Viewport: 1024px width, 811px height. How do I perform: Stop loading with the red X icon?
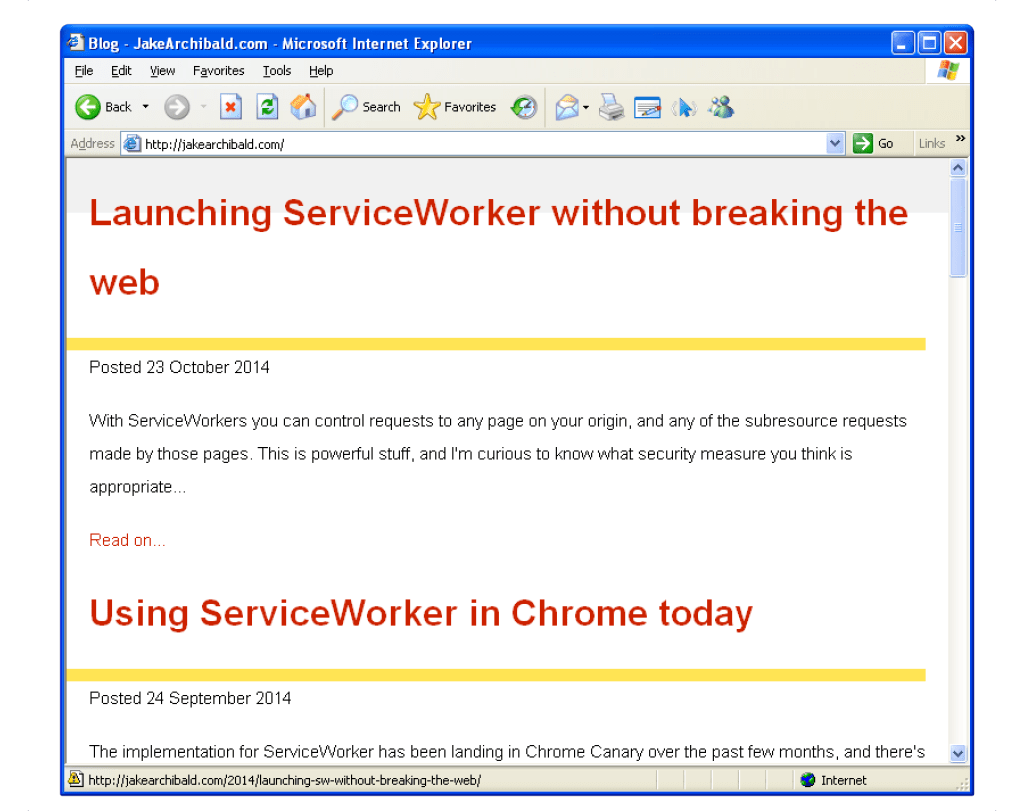231,107
